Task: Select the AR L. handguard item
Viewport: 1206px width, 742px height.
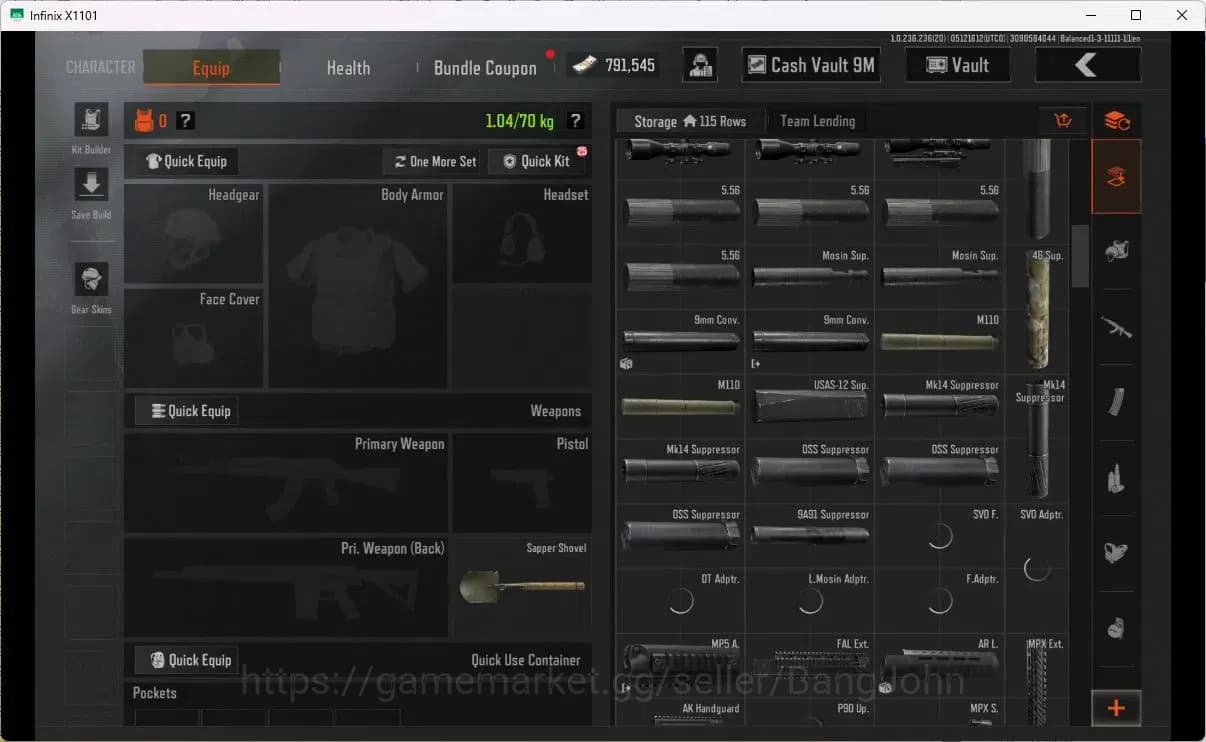Action: tap(939, 664)
